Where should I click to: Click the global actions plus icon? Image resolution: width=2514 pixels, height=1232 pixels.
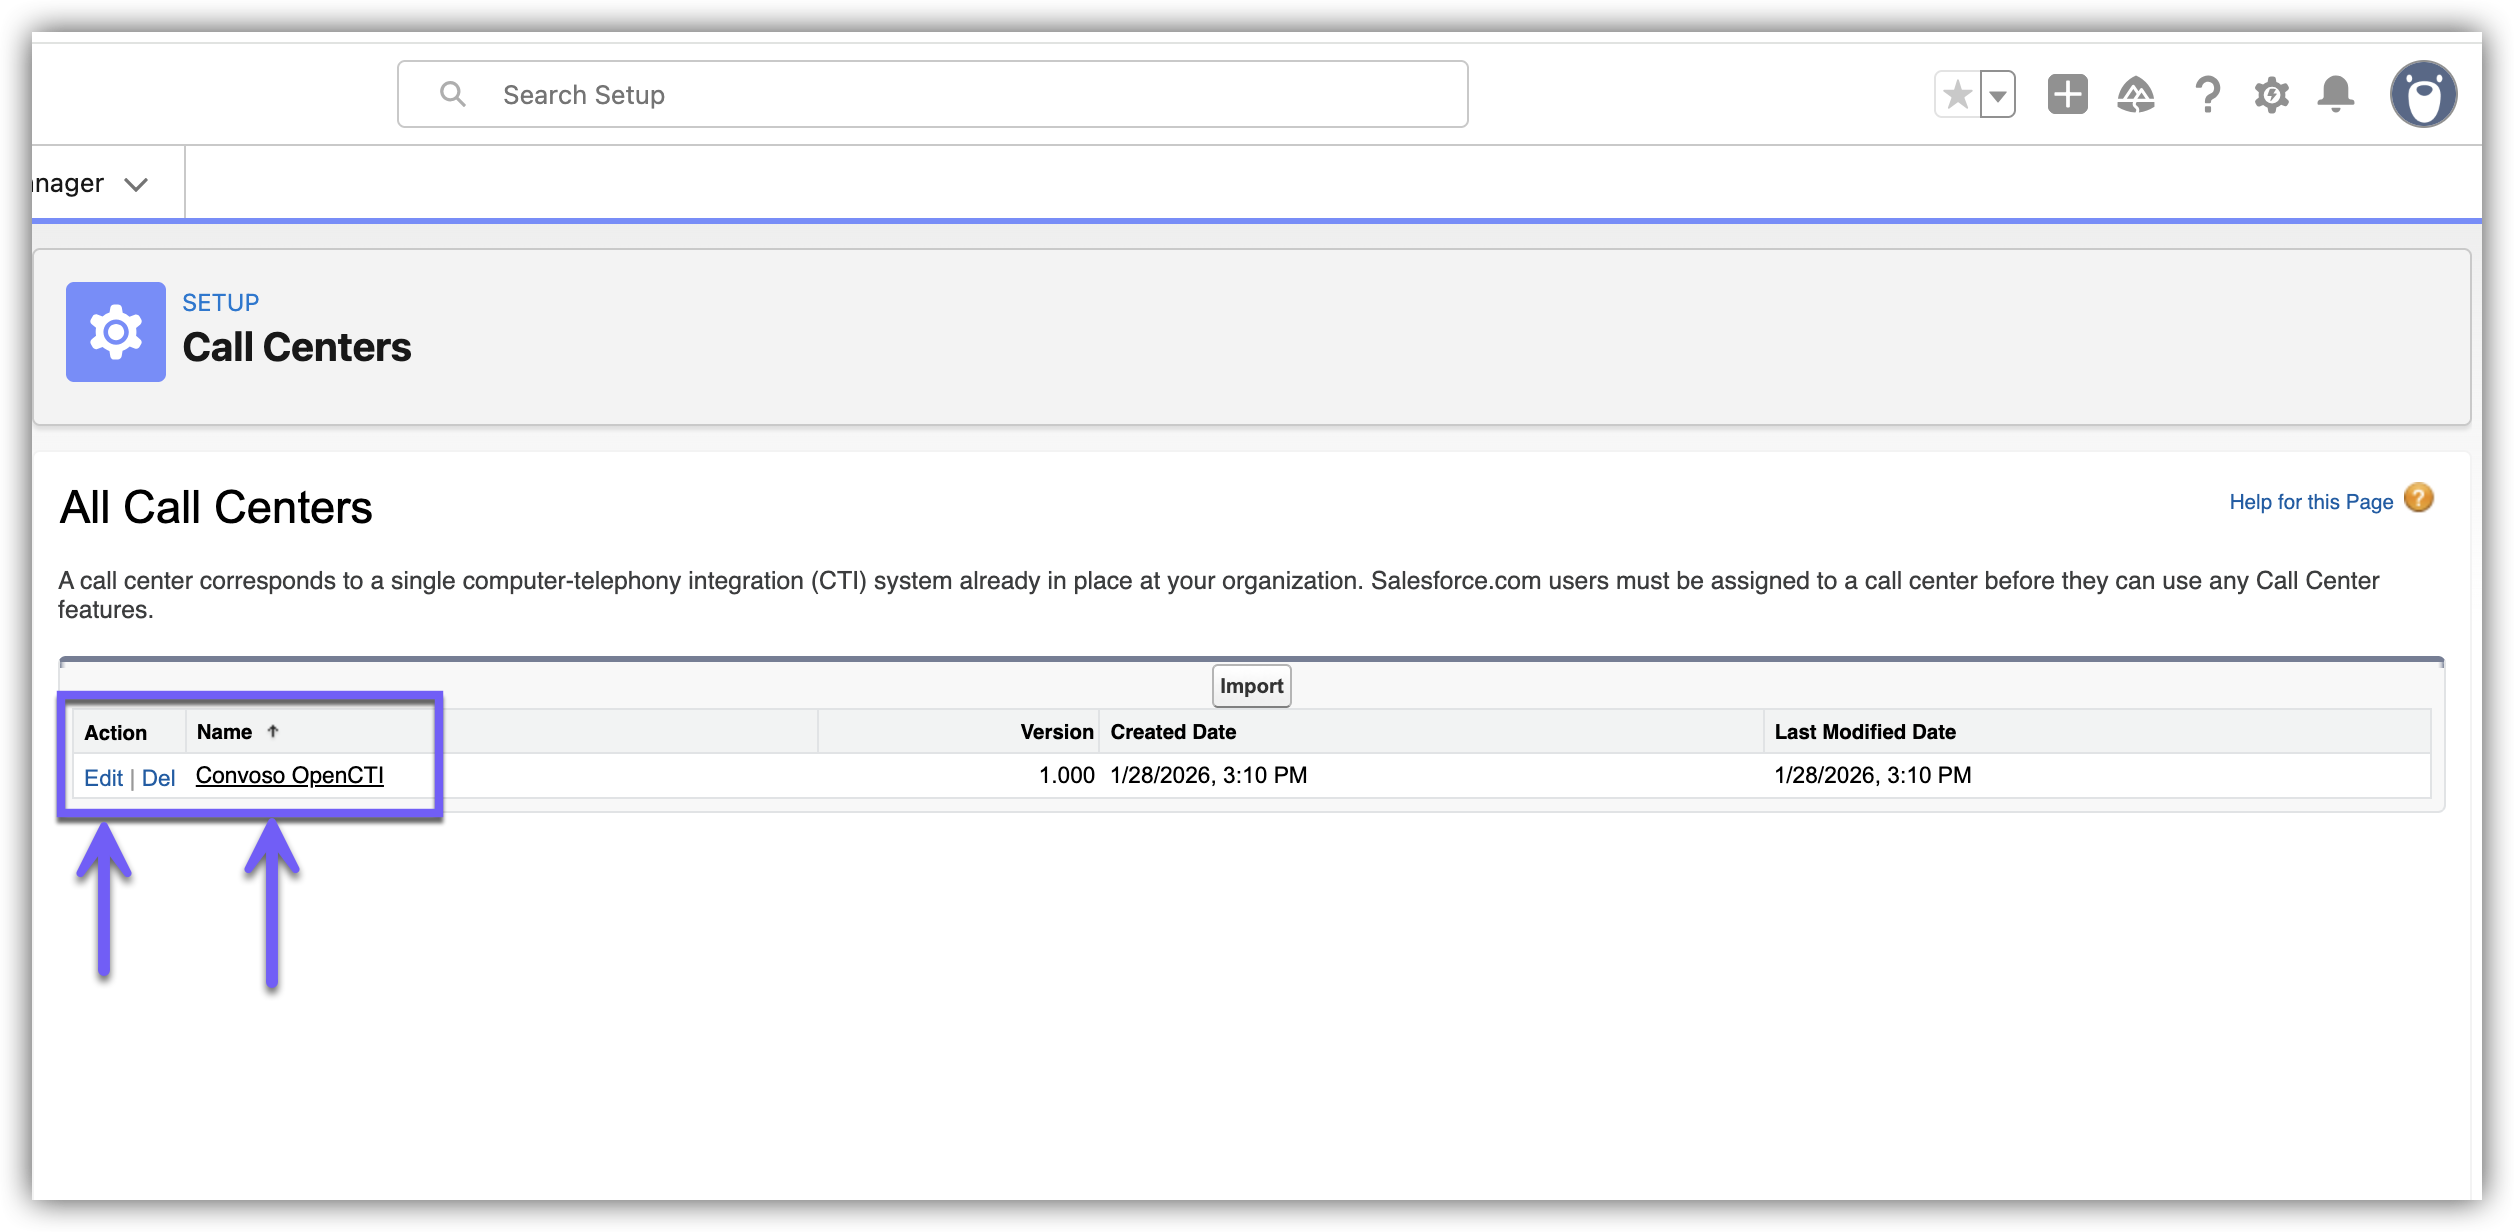click(x=2067, y=95)
